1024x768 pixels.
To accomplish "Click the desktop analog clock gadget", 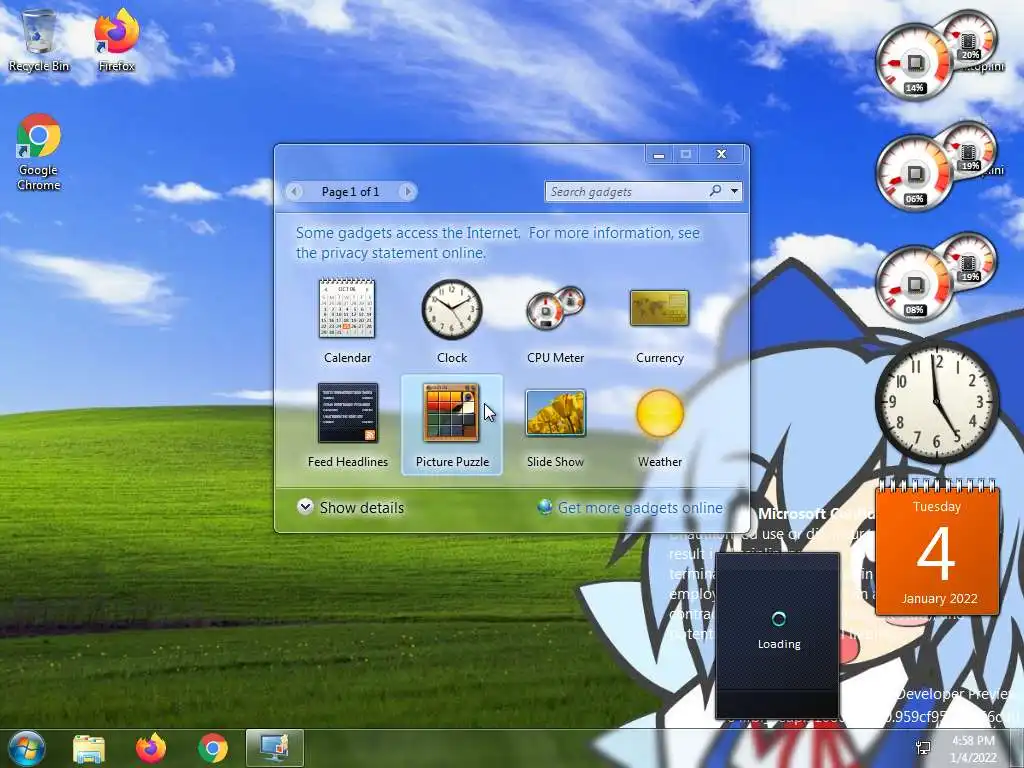I will [x=937, y=401].
